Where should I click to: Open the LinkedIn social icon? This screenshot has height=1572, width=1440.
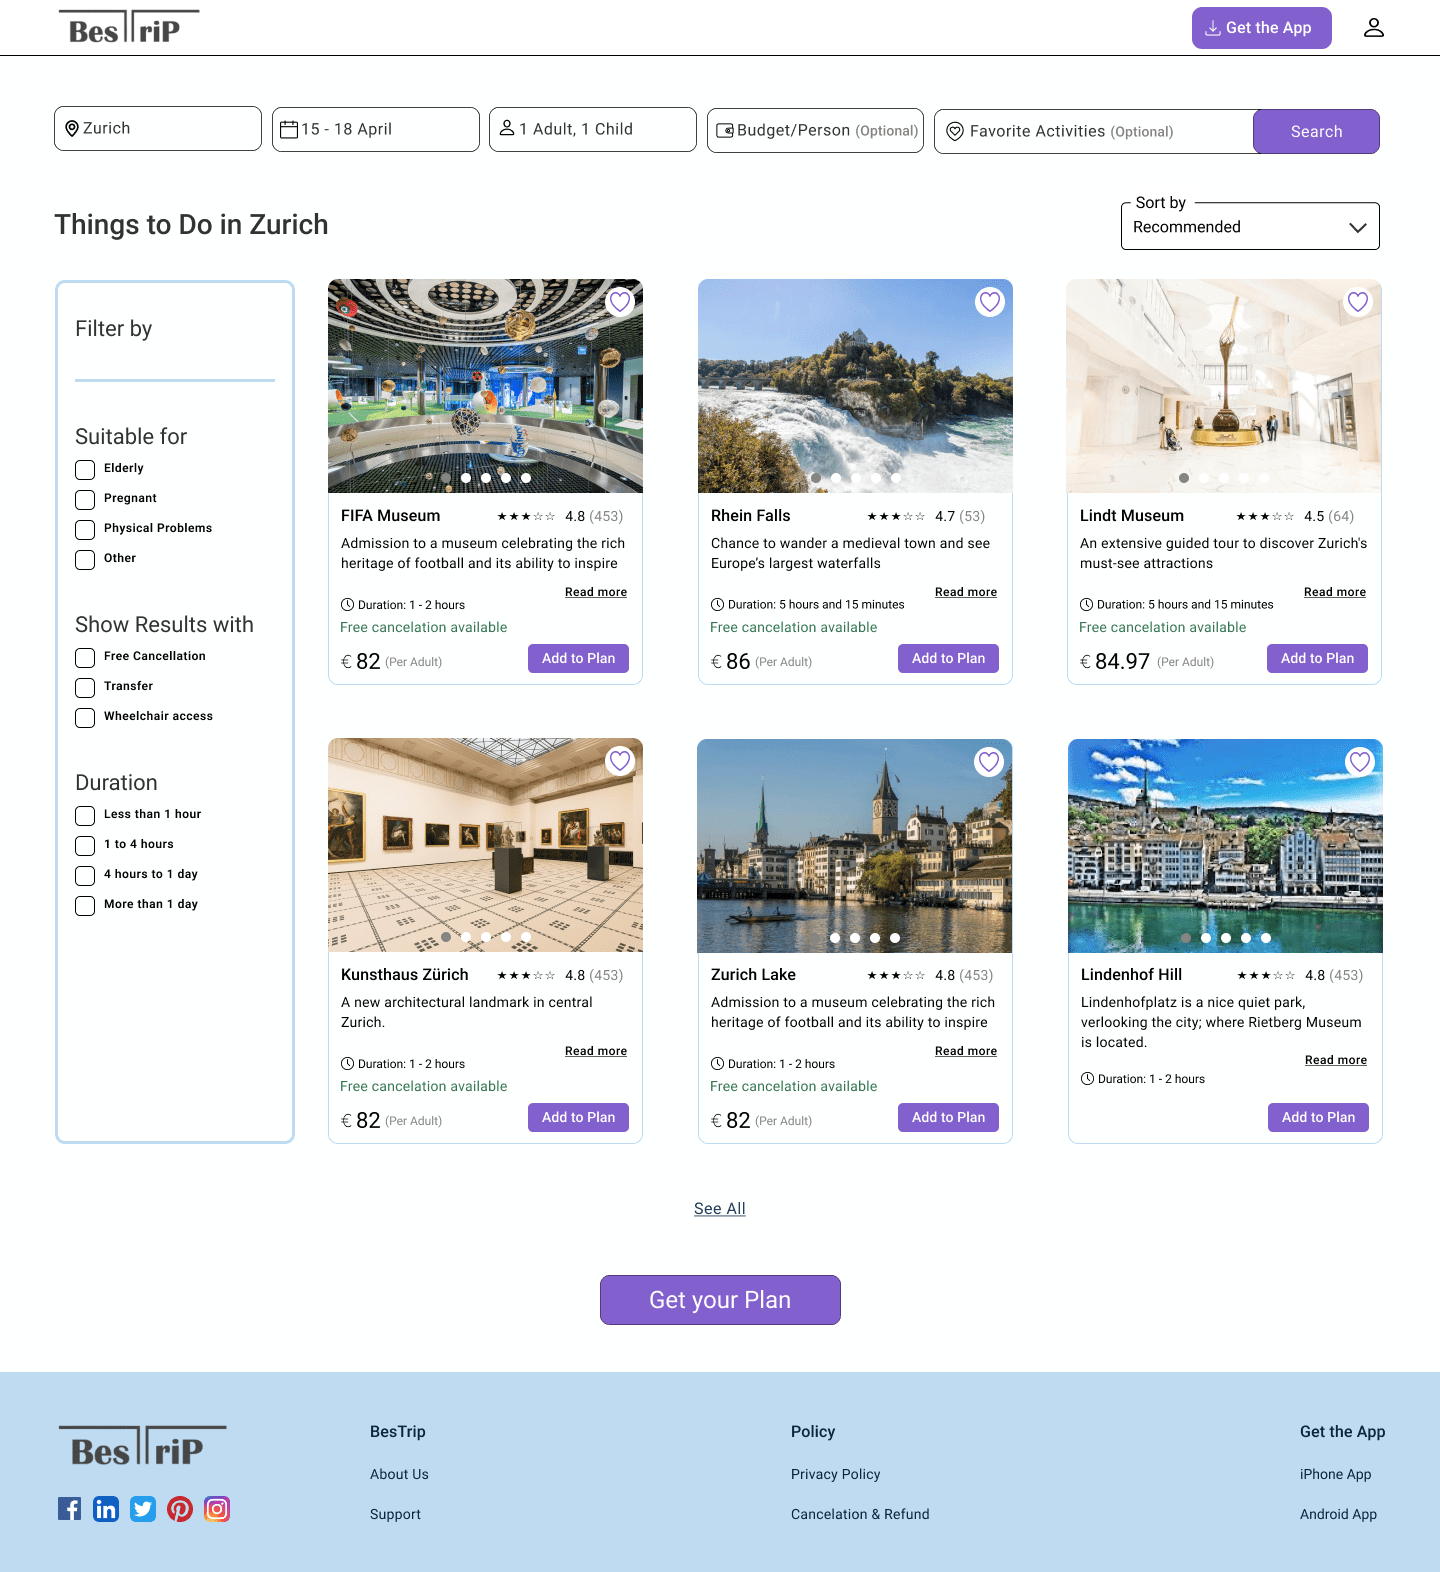106,1509
